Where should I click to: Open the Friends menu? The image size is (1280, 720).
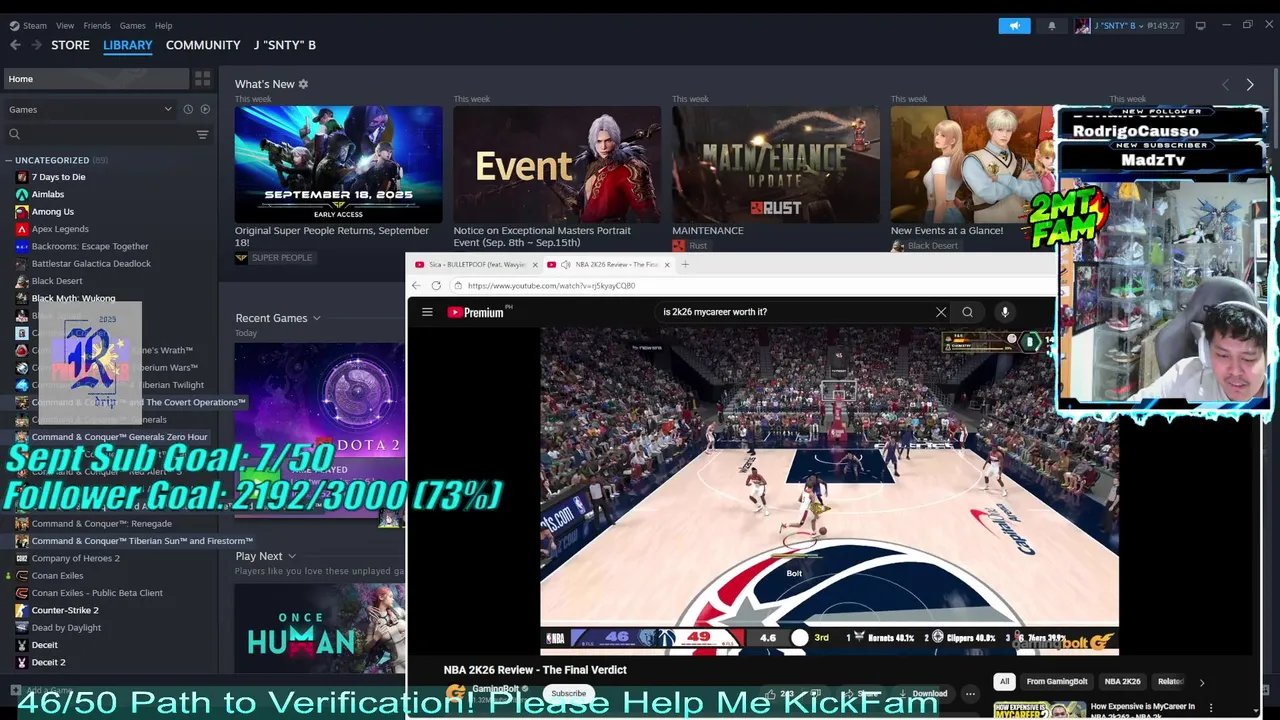coord(97,25)
